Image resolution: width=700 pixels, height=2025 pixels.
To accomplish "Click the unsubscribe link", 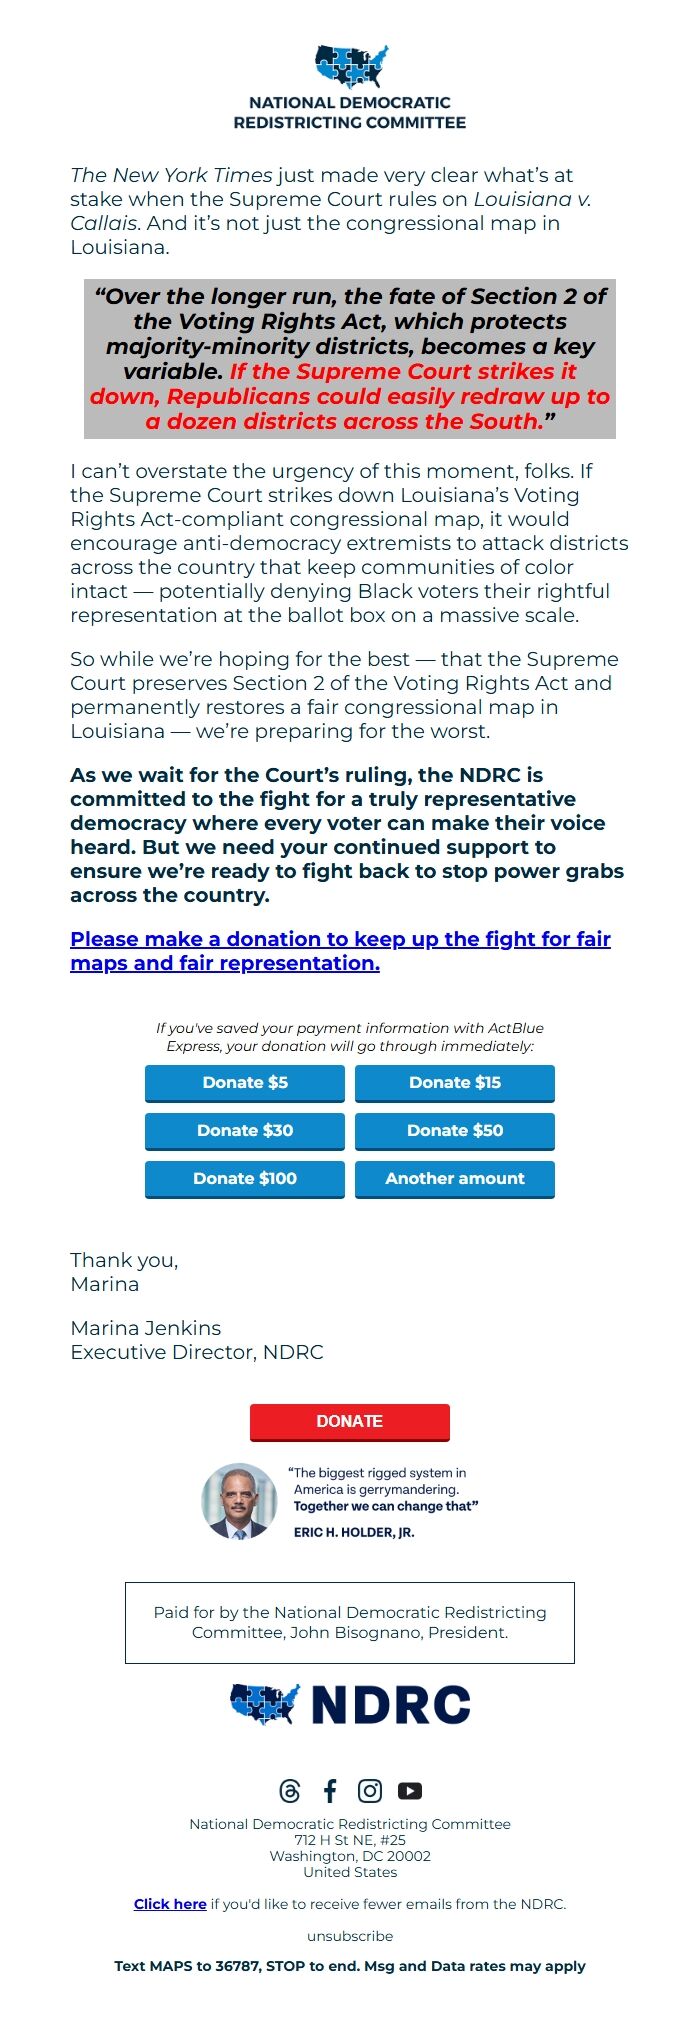I will click(x=349, y=1935).
